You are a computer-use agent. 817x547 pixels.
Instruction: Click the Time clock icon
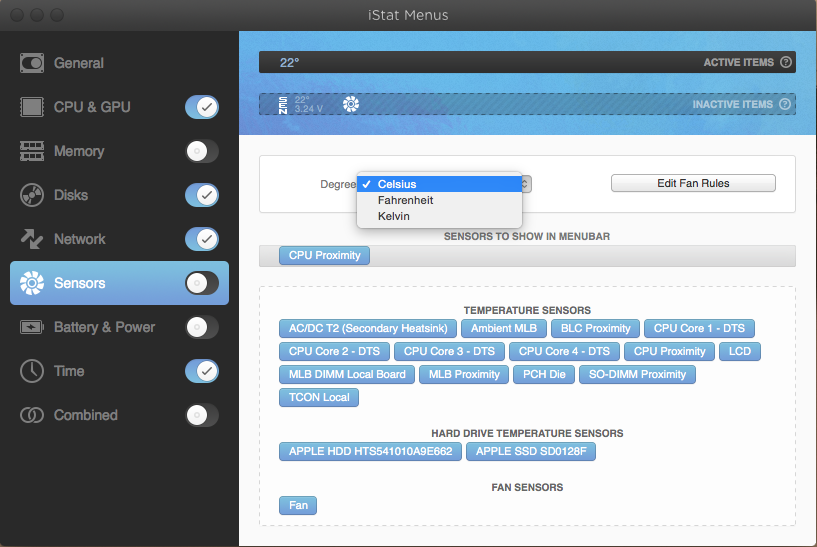32,371
